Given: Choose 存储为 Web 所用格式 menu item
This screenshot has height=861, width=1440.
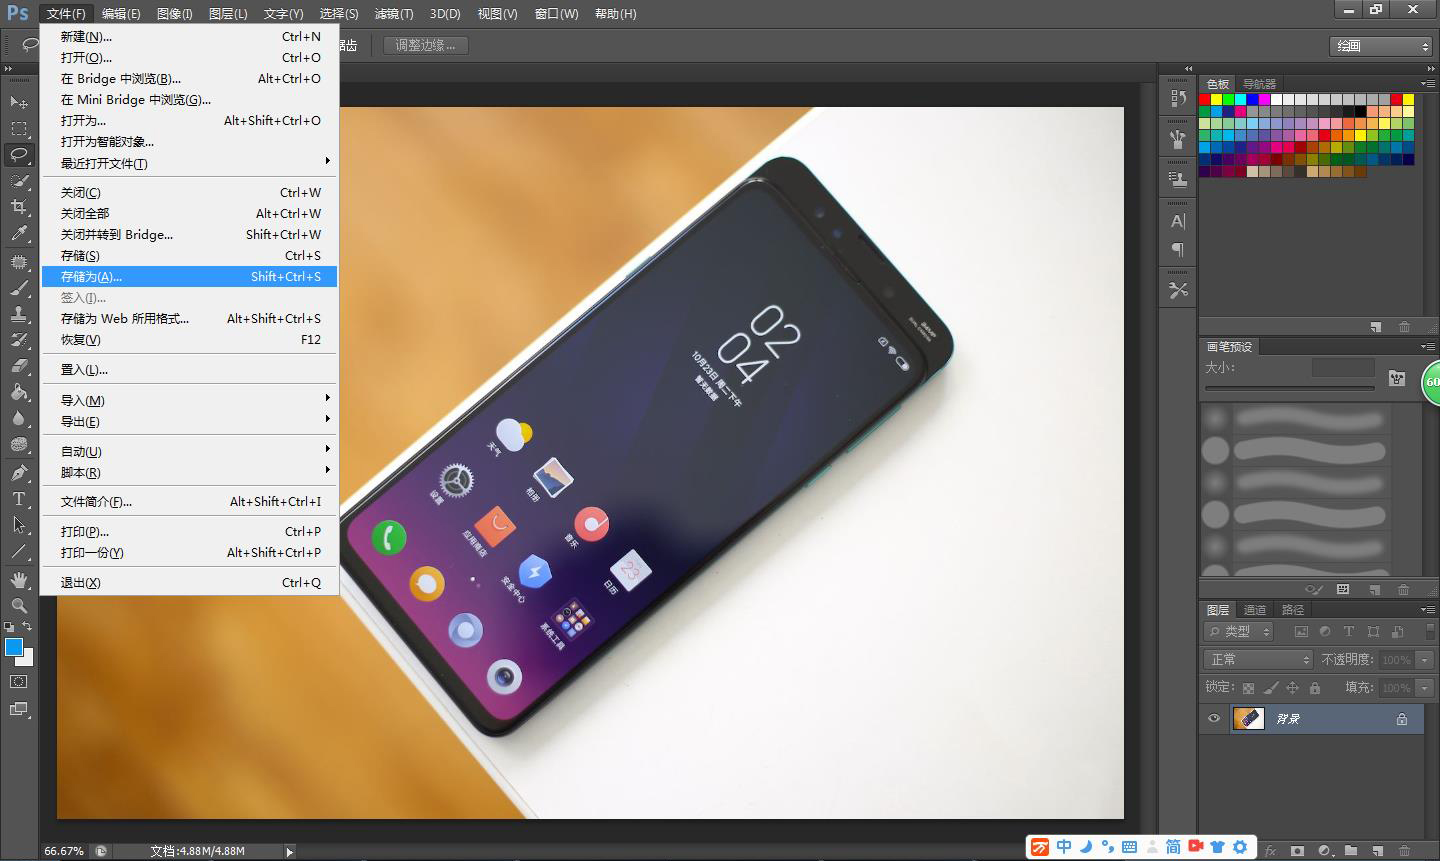Looking at the screenshot, I should 190,318.
